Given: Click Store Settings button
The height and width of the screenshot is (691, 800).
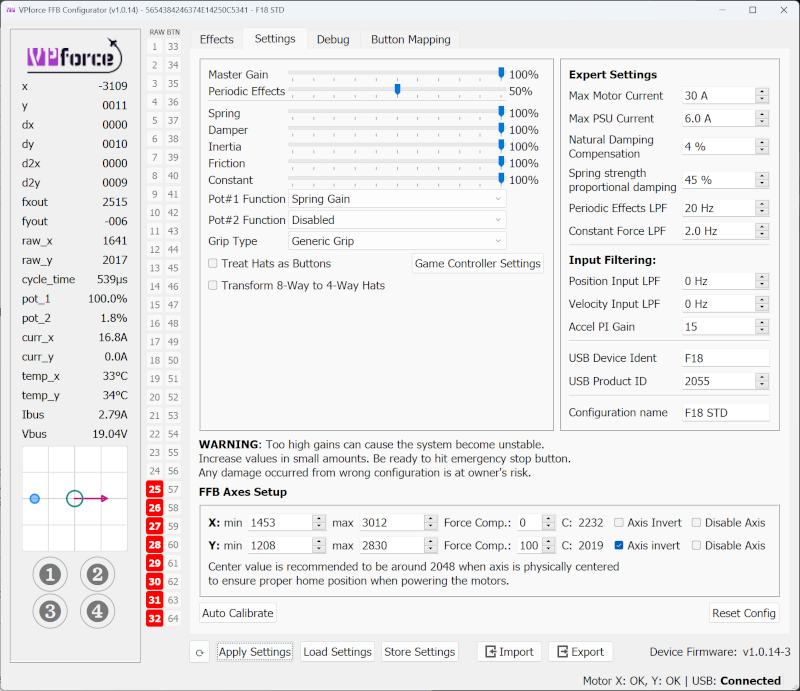Looking at the screenshot, I should [419, 652].
